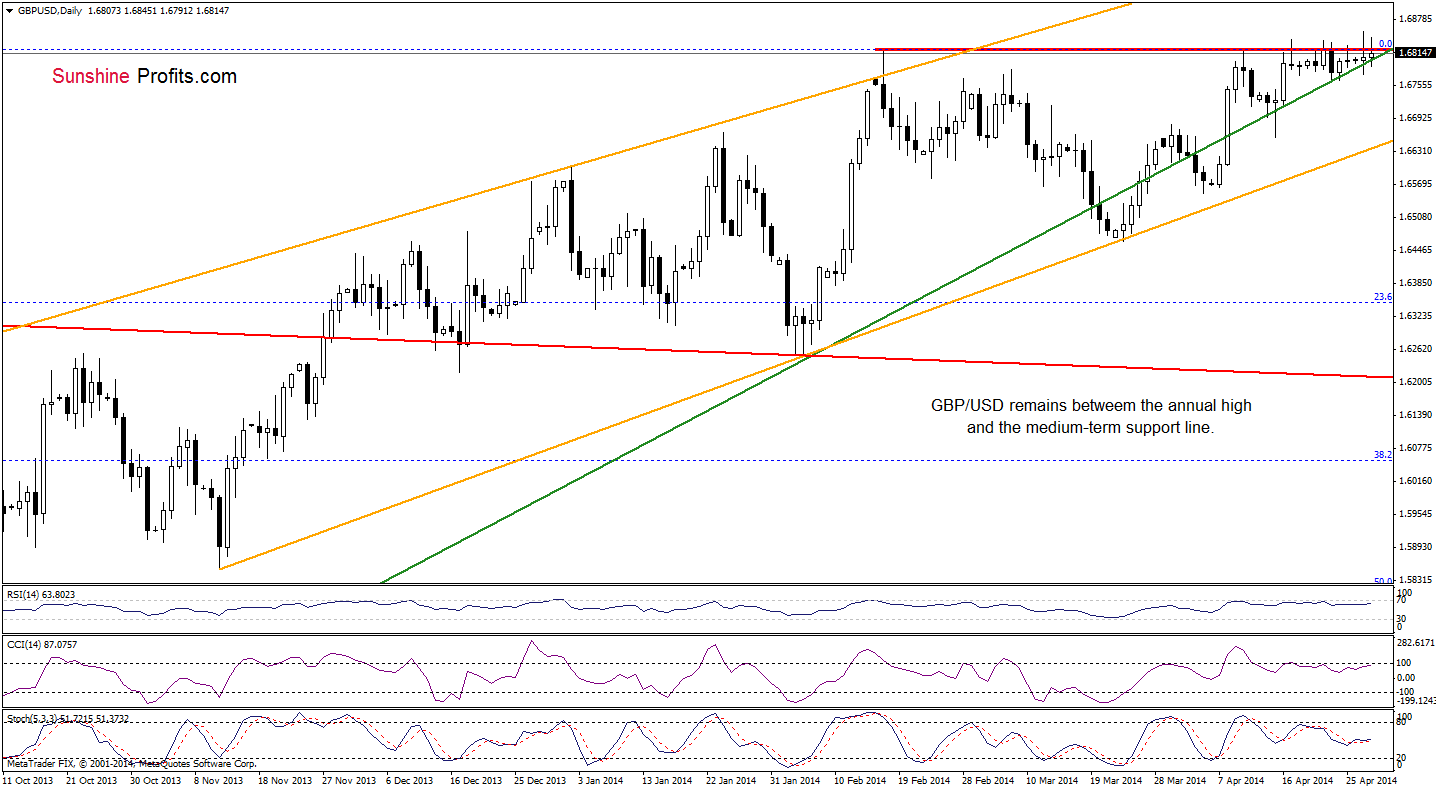The width and height of the screenshot is (1436, 789).
Task: Click the 23.6 Fibonacci level label
Action: click(x=1383, y=296)
